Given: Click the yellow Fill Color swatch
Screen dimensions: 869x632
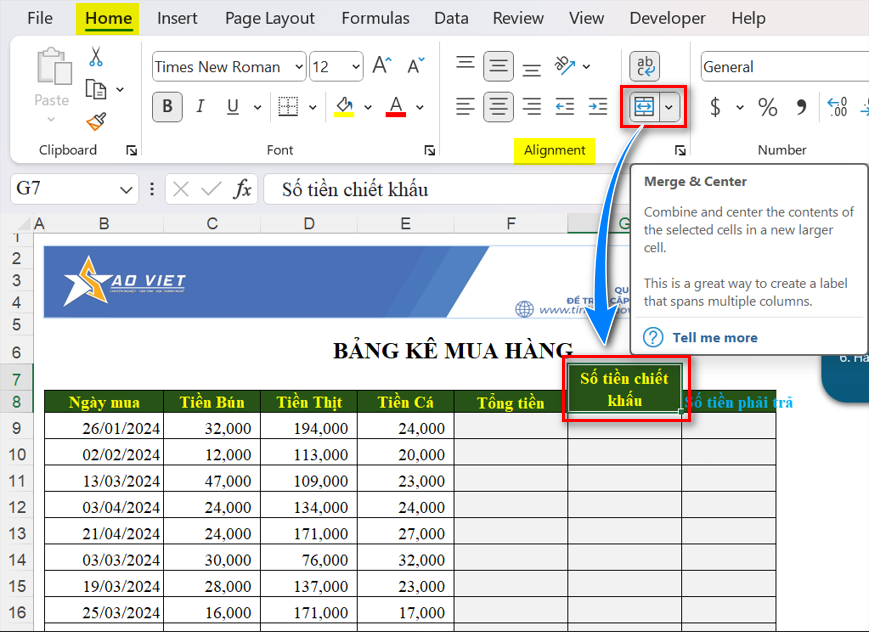Looking at the screenshot, I should click(344, 106).
